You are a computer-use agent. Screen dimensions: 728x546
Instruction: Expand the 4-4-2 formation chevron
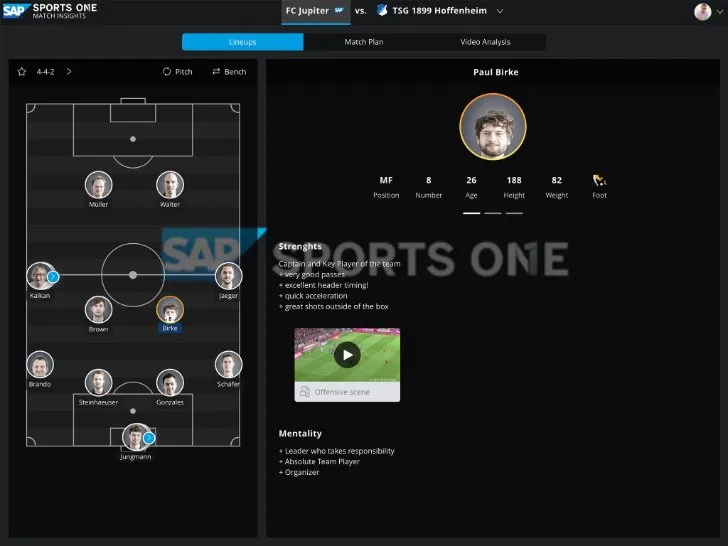(69, 72)
